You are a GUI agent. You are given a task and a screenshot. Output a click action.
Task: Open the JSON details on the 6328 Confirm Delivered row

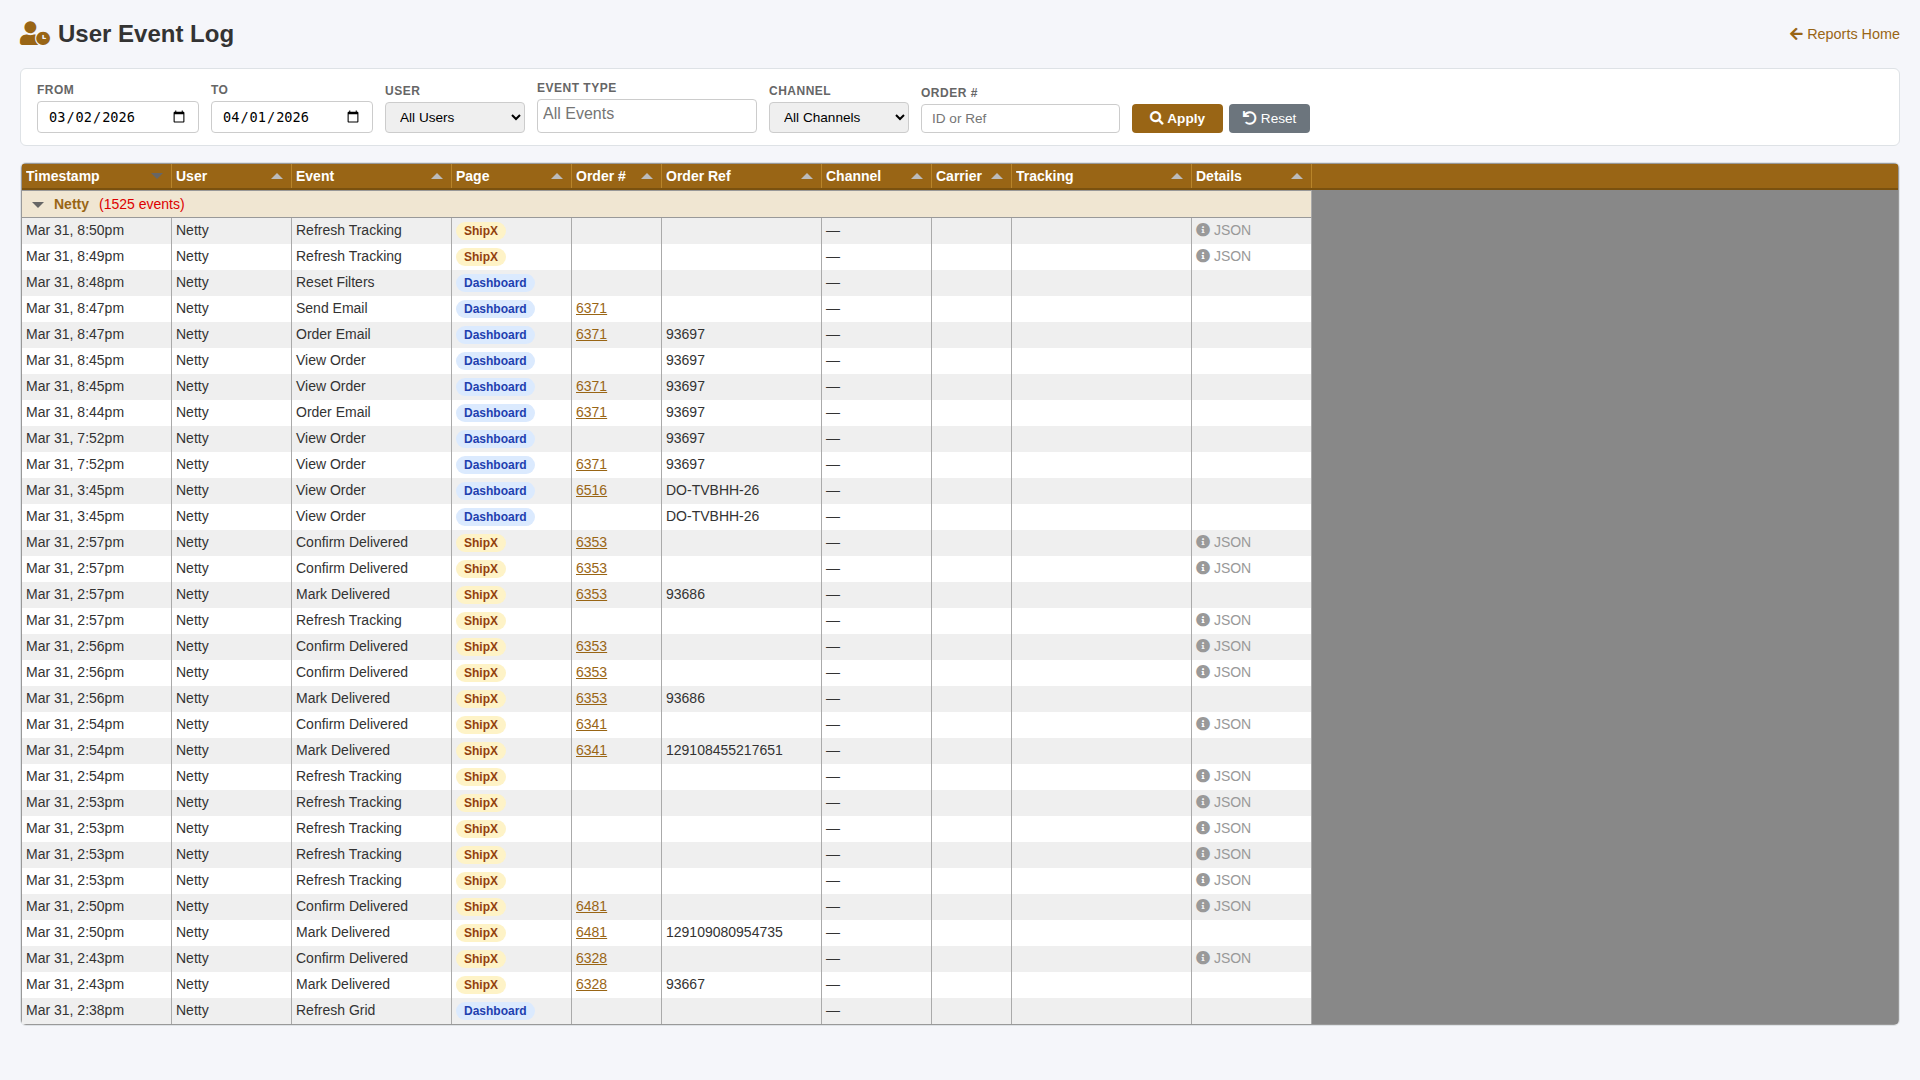coord(1204,958)
